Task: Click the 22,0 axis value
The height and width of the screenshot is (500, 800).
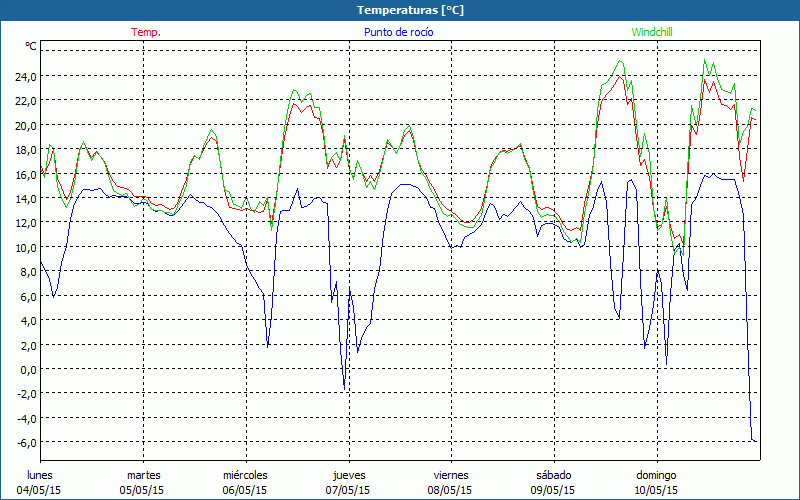Action: point(26,101)
